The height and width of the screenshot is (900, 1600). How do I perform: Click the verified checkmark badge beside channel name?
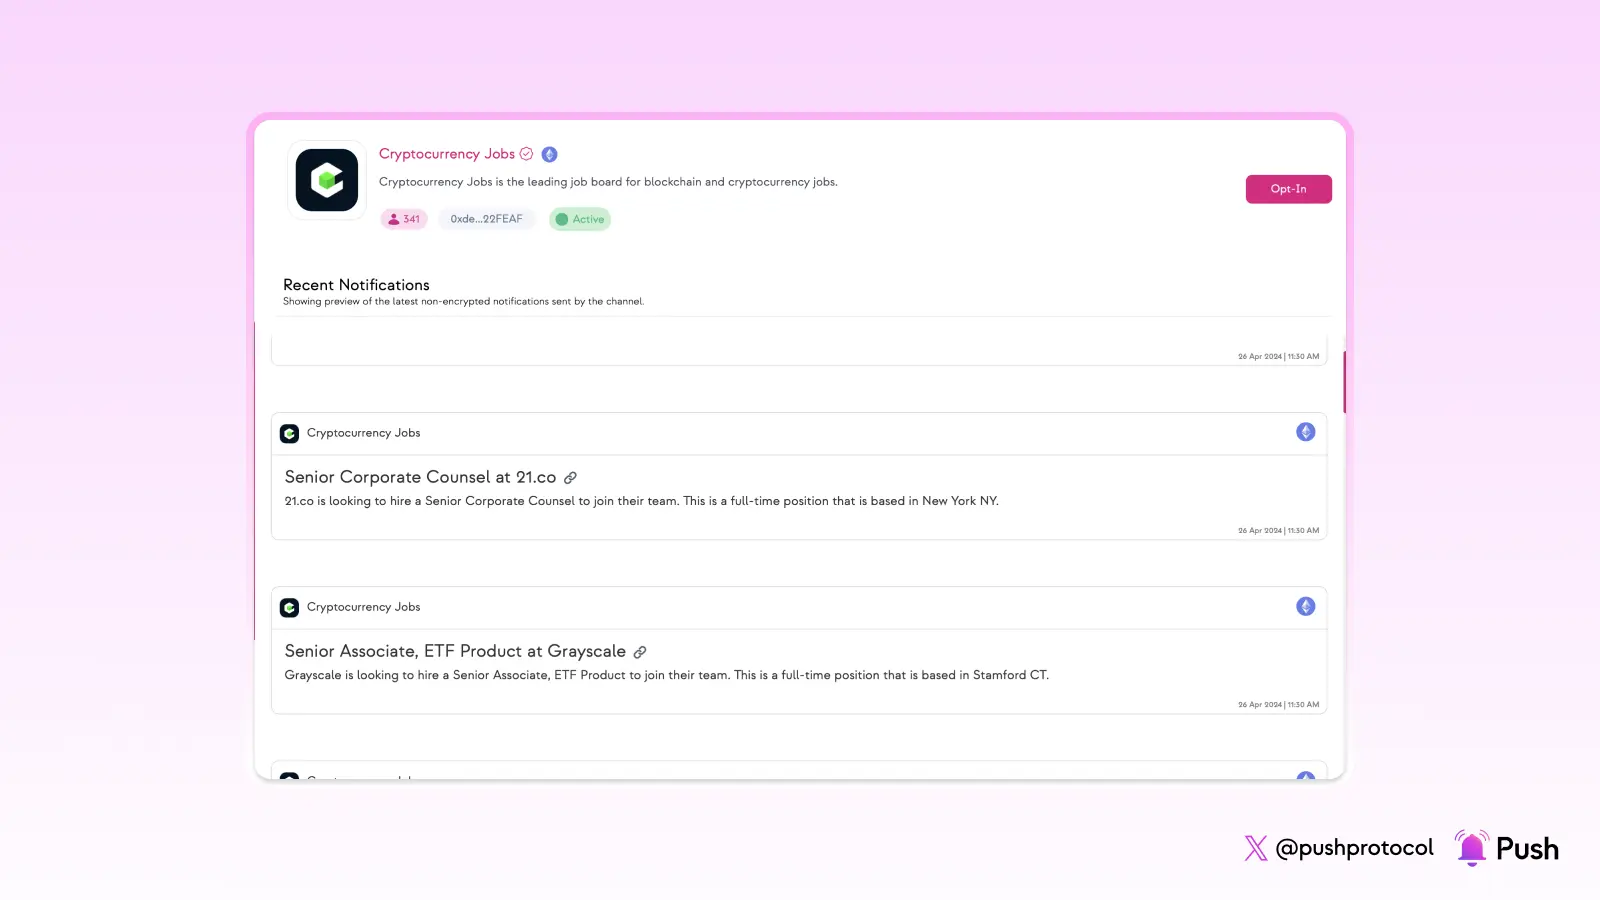click(526, 154)
